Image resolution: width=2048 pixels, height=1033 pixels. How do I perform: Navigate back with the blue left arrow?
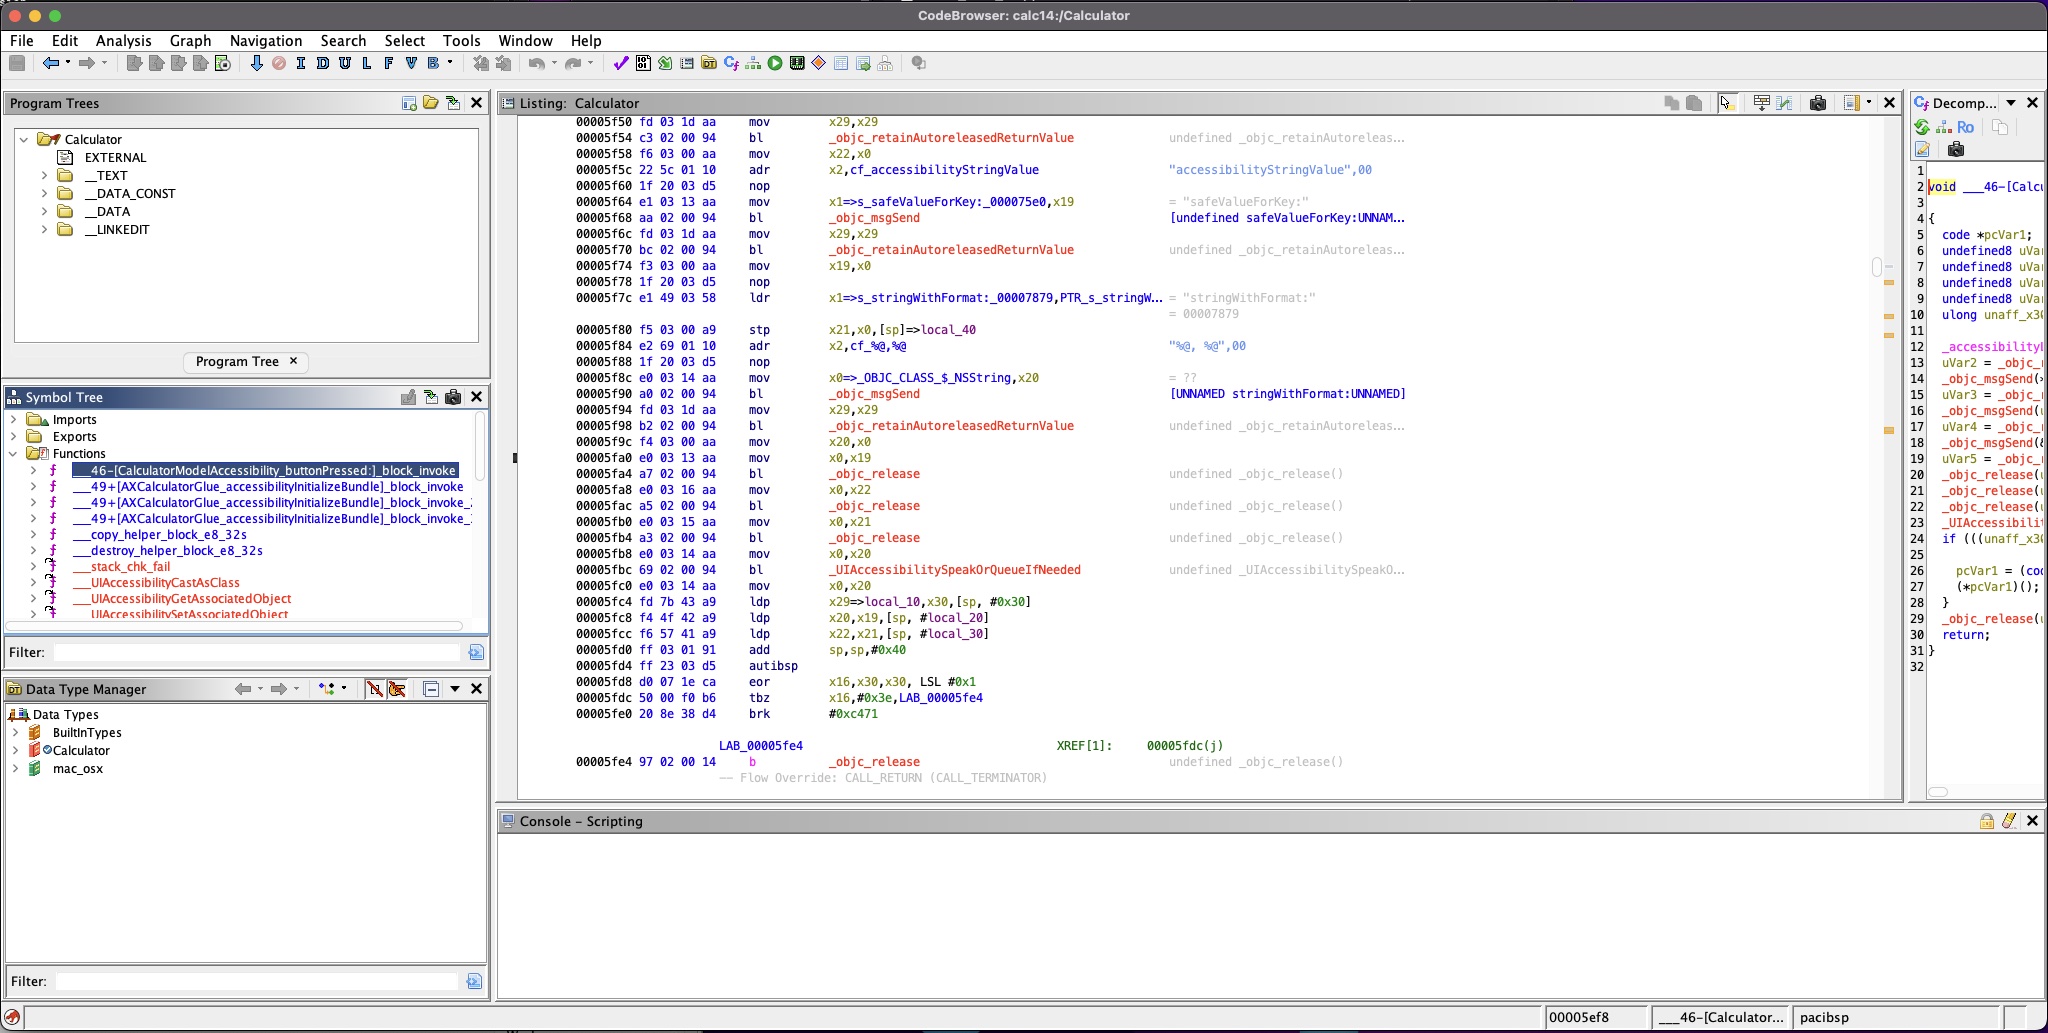click(50, 63)
